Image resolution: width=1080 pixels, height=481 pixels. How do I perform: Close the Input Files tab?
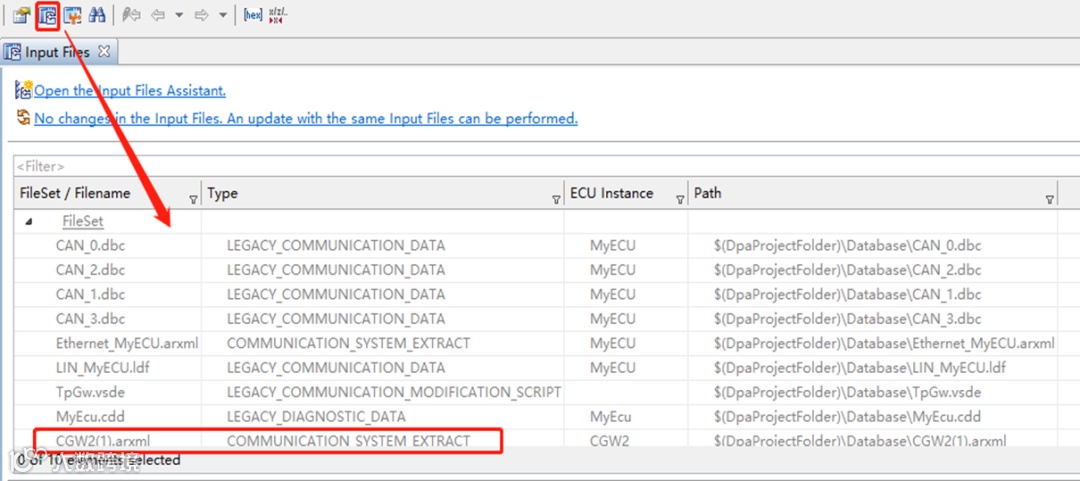click(x=104, y=51)
